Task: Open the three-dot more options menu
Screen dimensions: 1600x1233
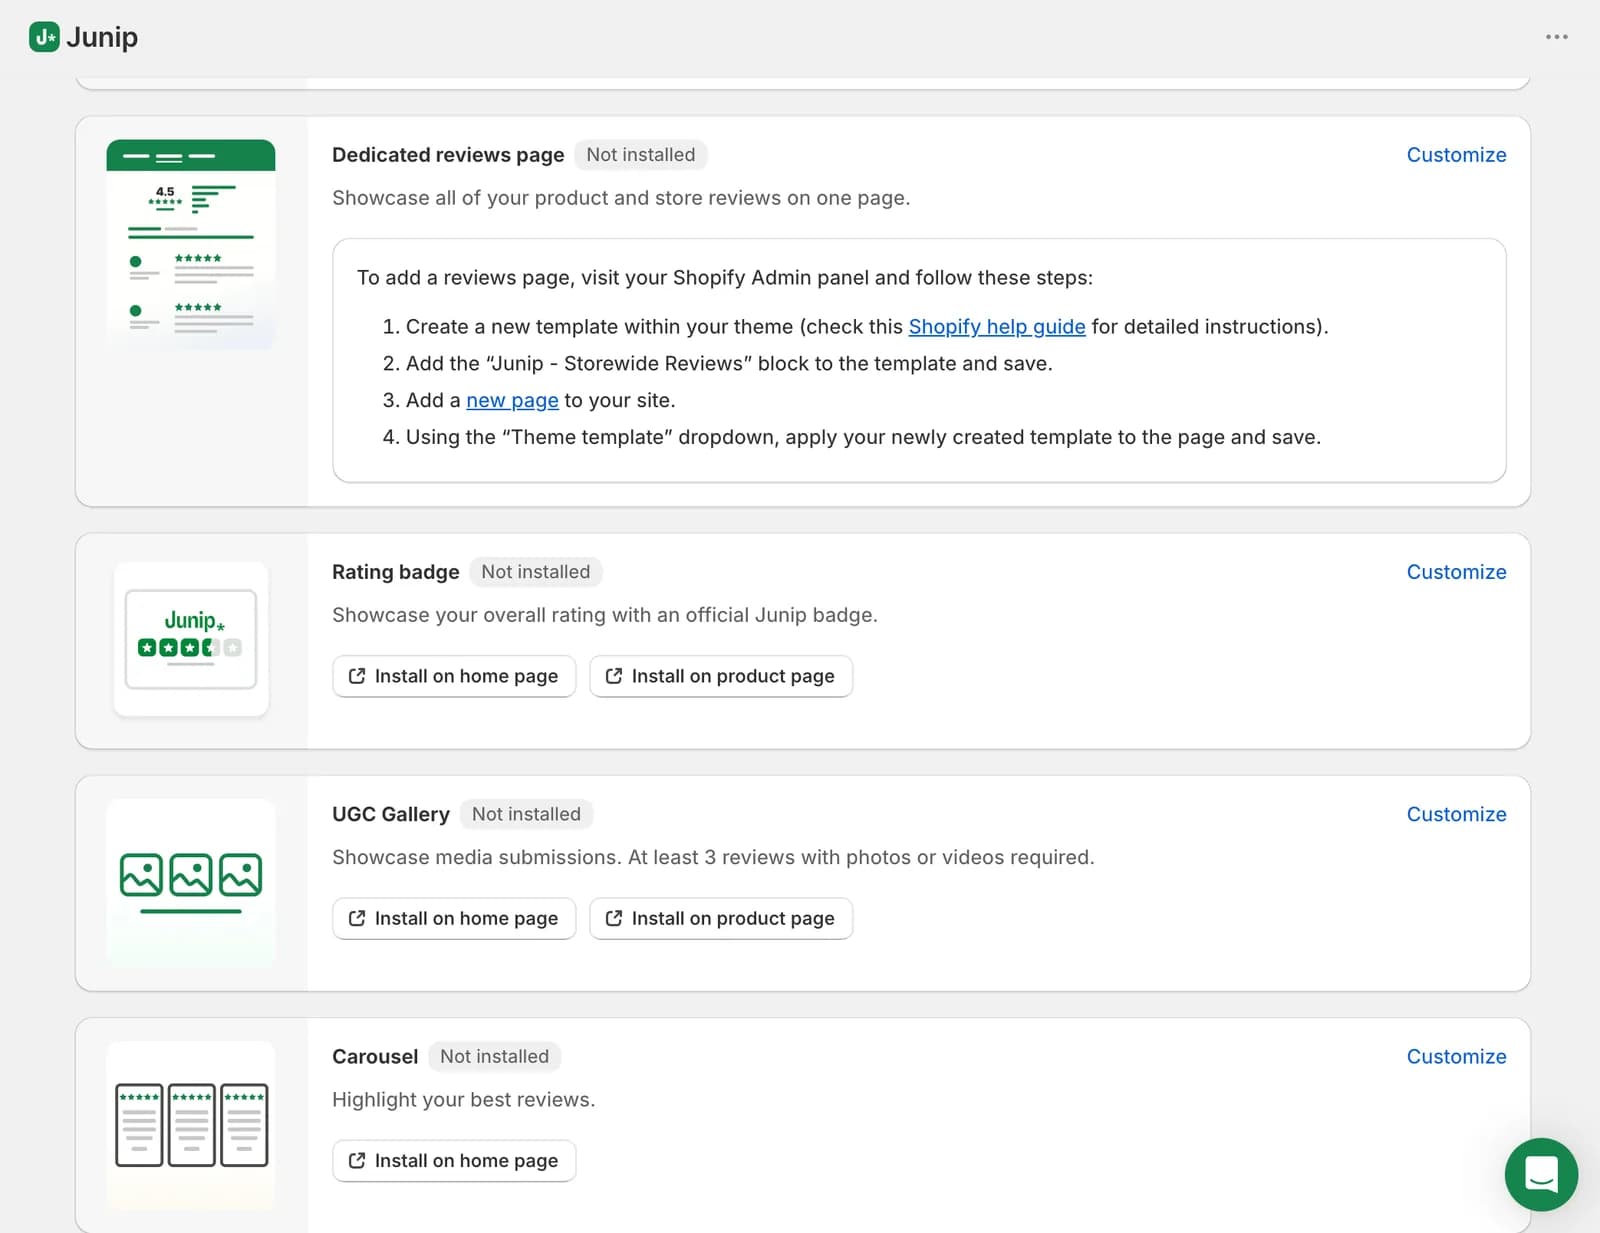Action: [1556, 37]
